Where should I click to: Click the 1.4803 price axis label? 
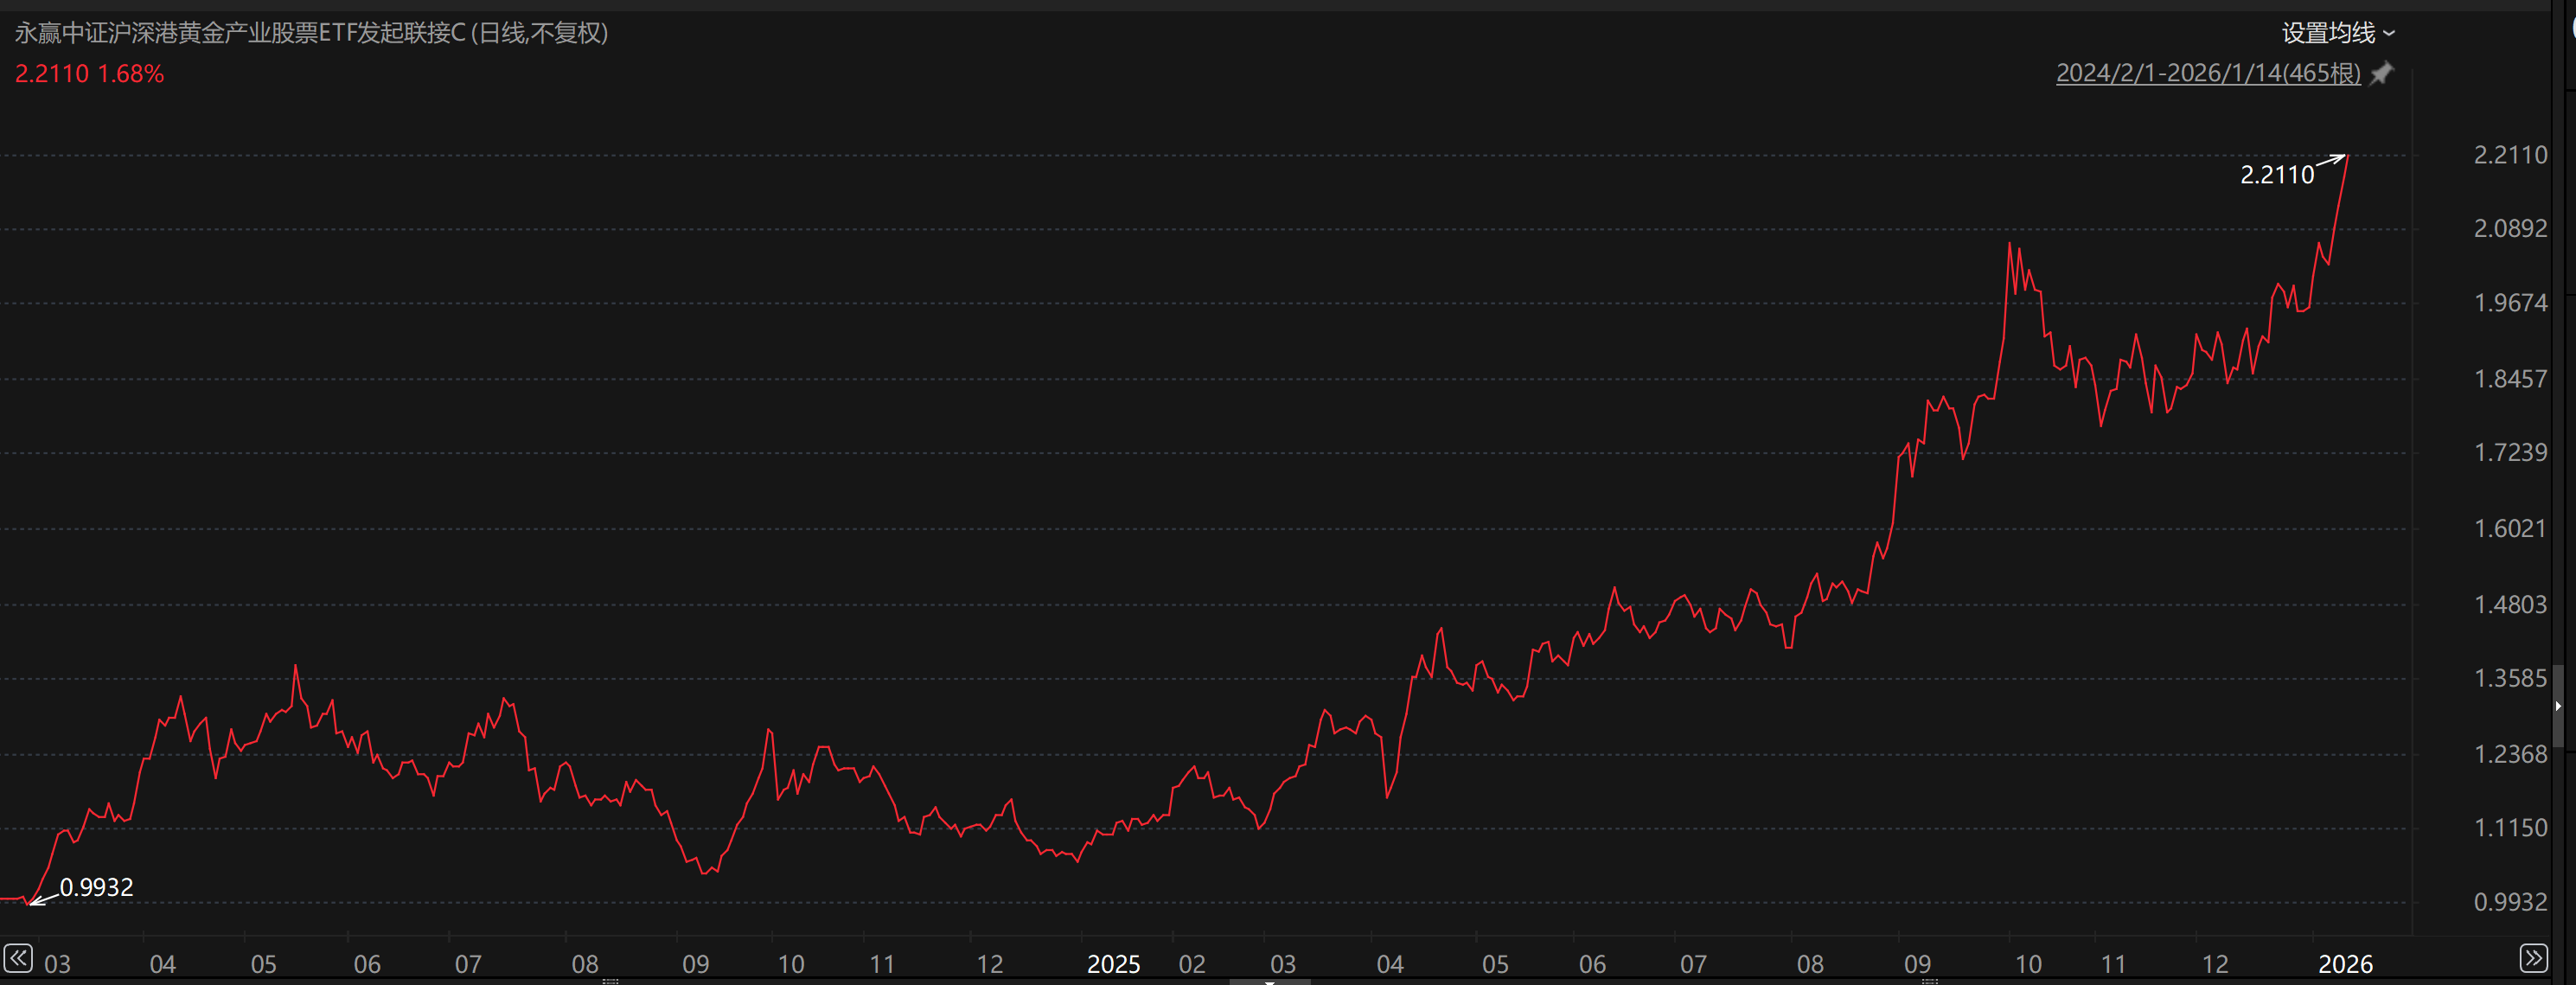[2510, 605]
